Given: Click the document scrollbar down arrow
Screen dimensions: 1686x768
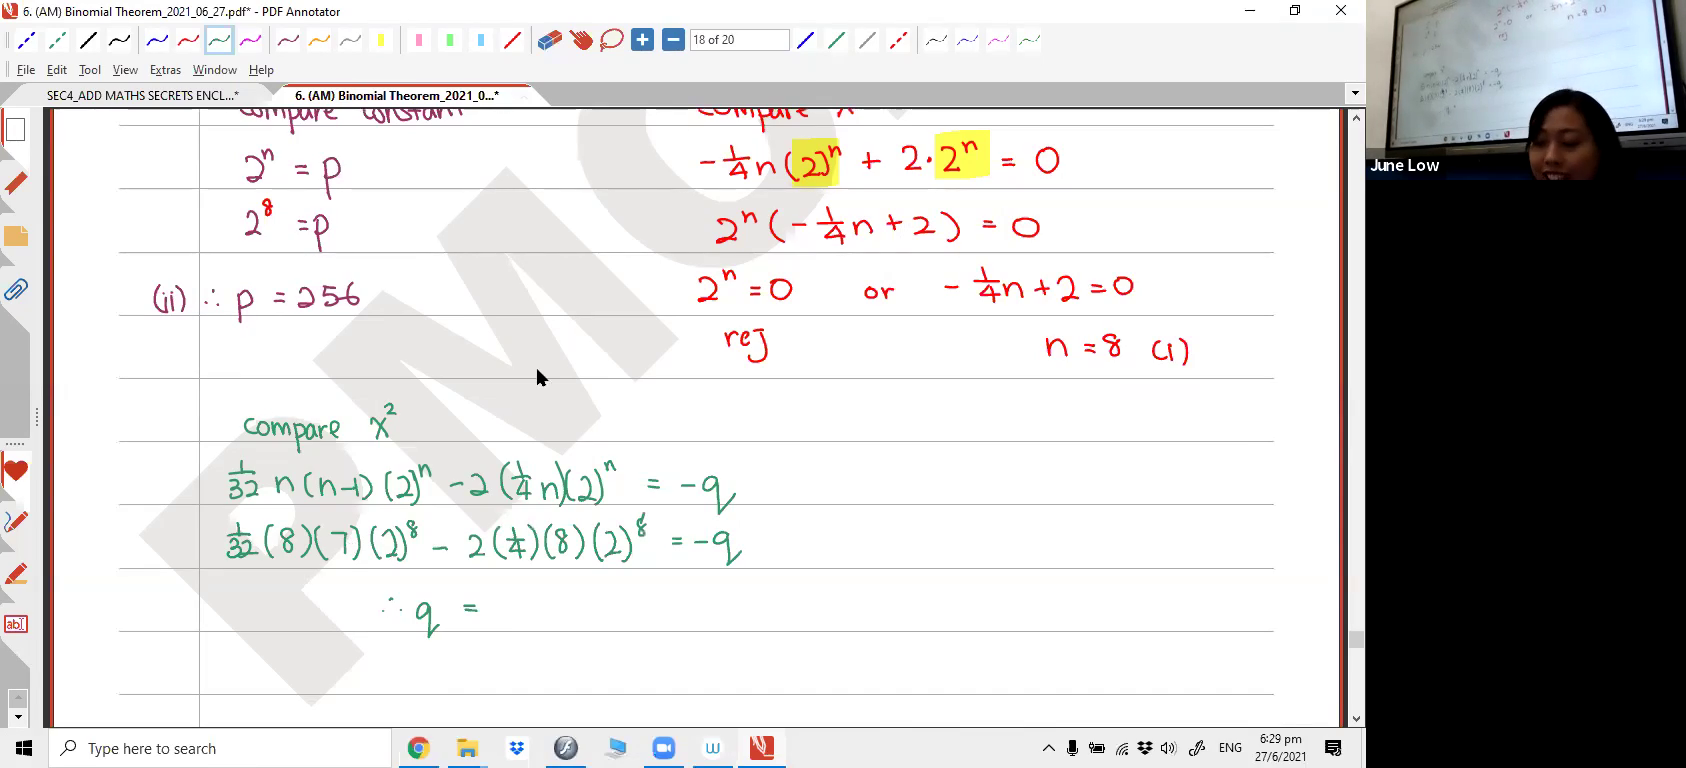Looking at the screenshot, I should coord(1356,718).
